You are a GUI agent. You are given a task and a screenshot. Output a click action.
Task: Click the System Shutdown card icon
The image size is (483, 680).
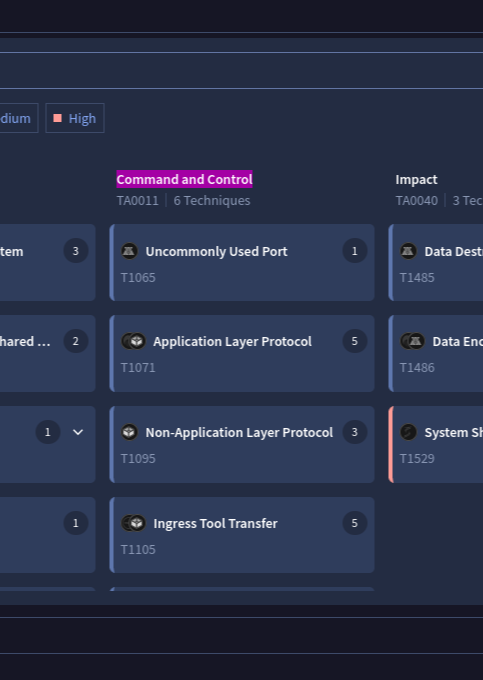tap(408, 432)
